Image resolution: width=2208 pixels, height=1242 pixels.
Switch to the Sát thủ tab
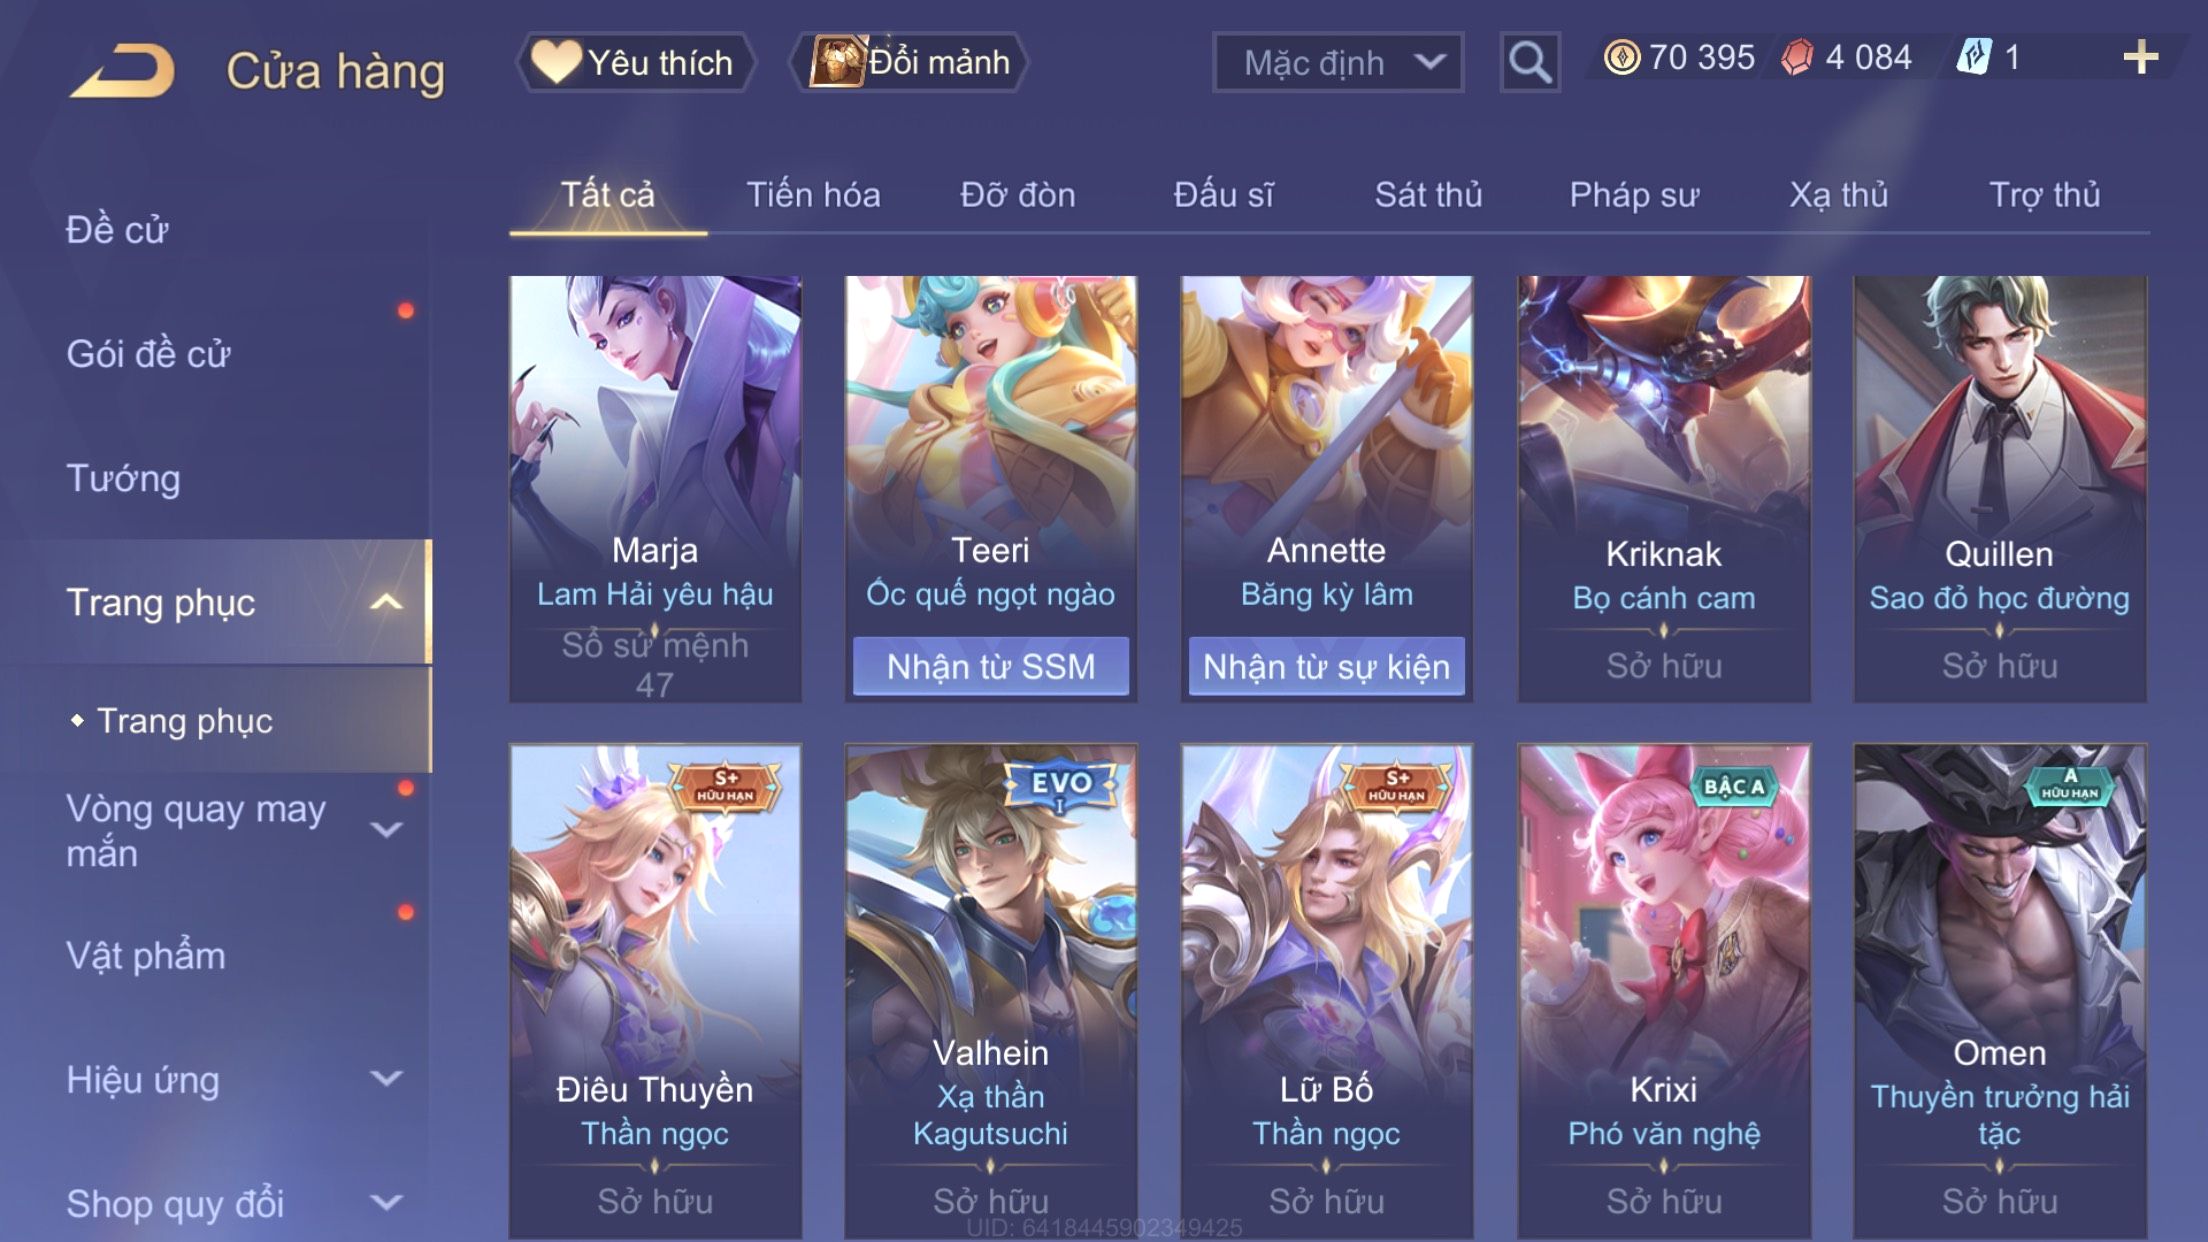(x=1428, y=194)
